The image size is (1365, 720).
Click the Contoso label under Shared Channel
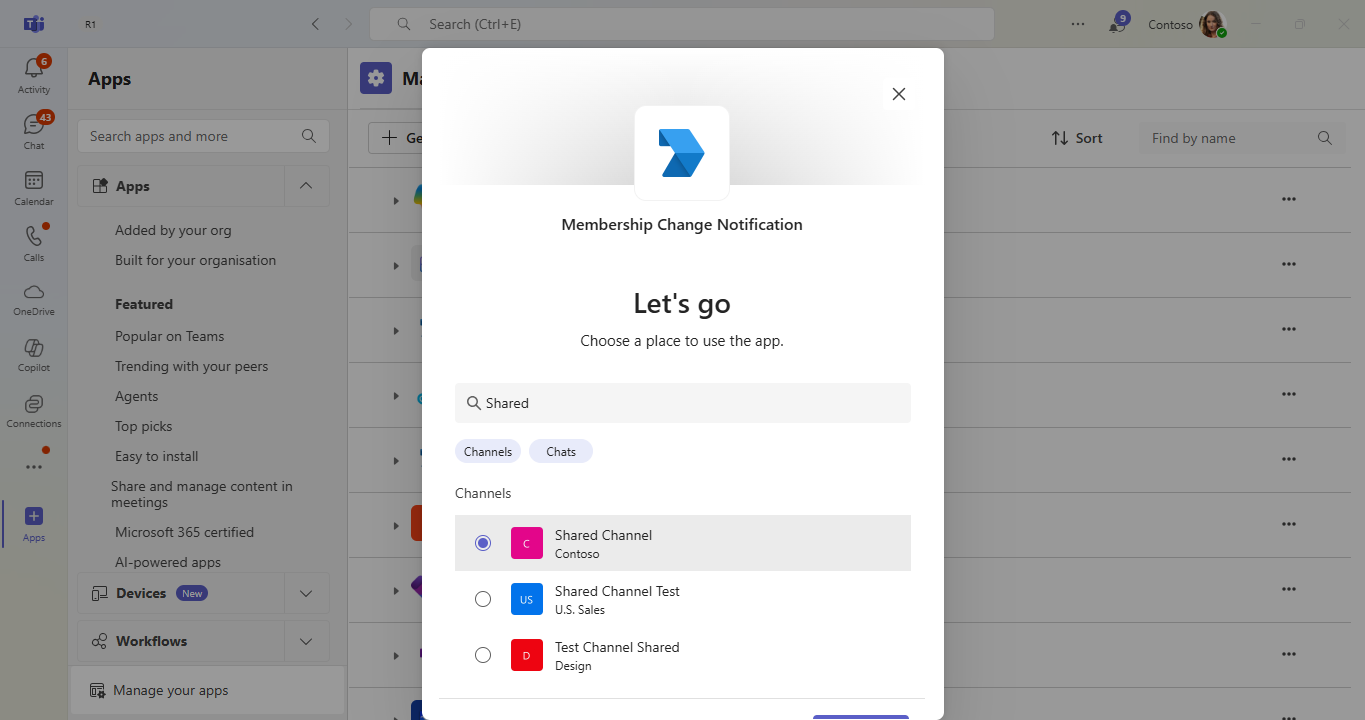(577, 554)
